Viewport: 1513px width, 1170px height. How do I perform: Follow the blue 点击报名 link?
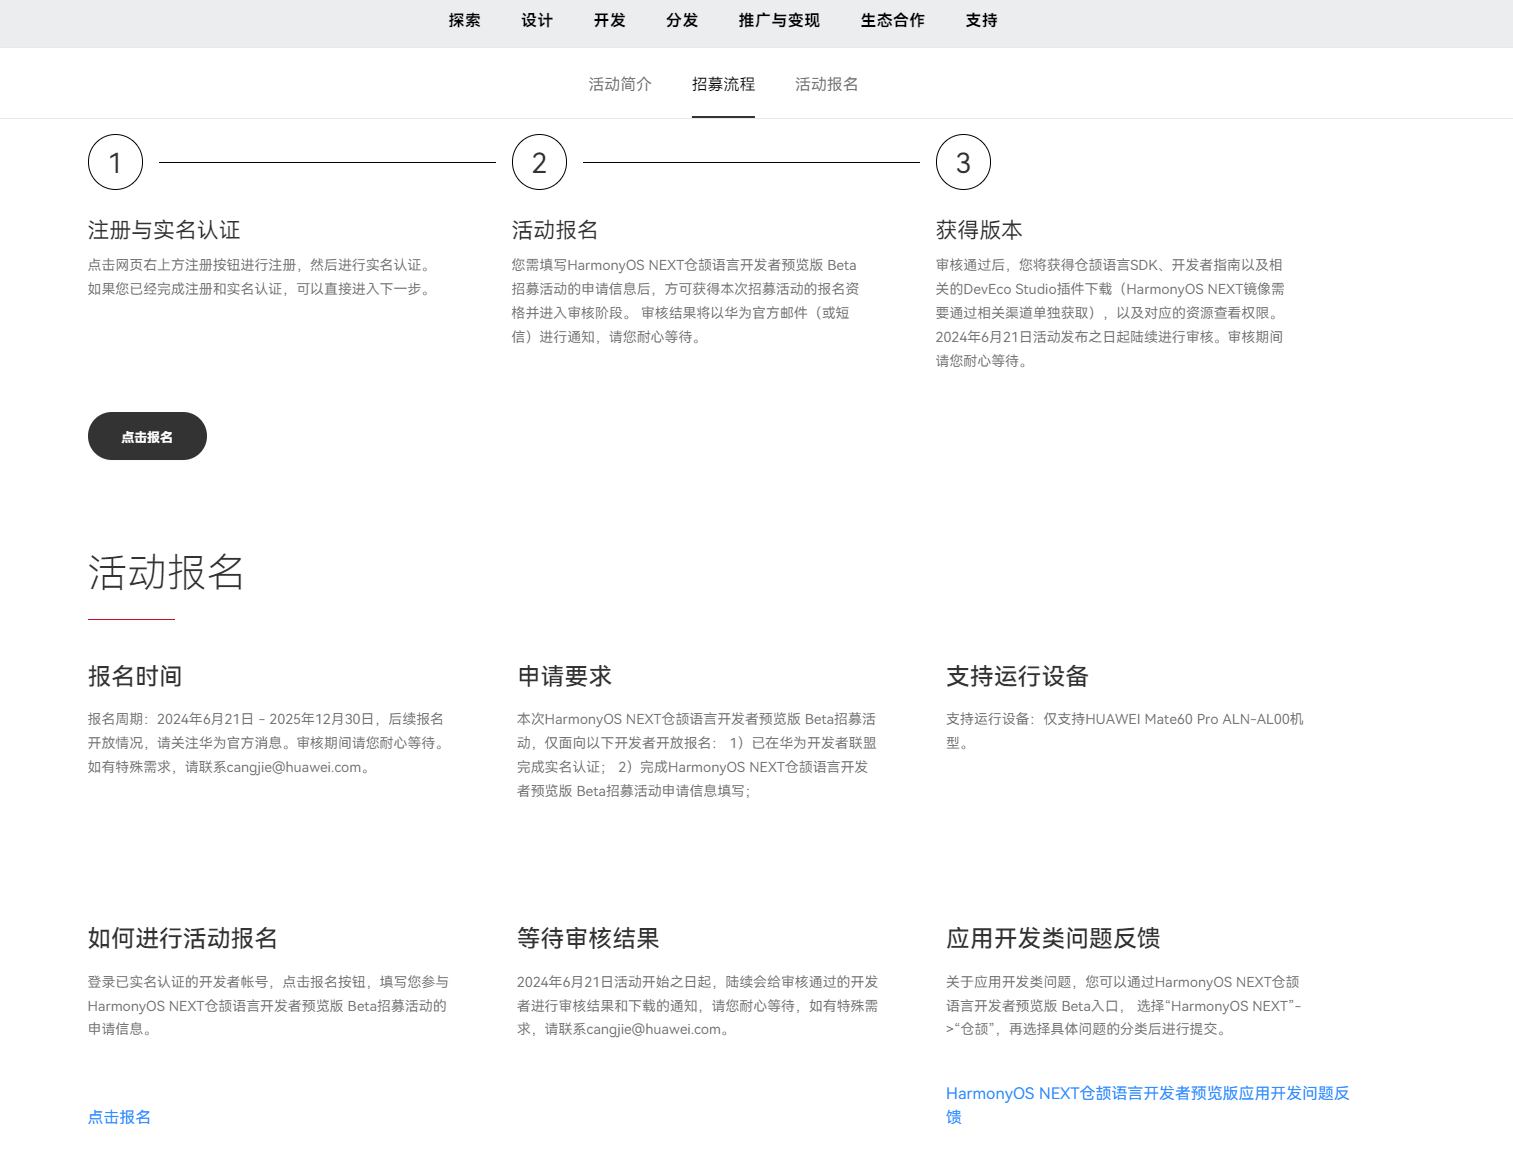119,1117
